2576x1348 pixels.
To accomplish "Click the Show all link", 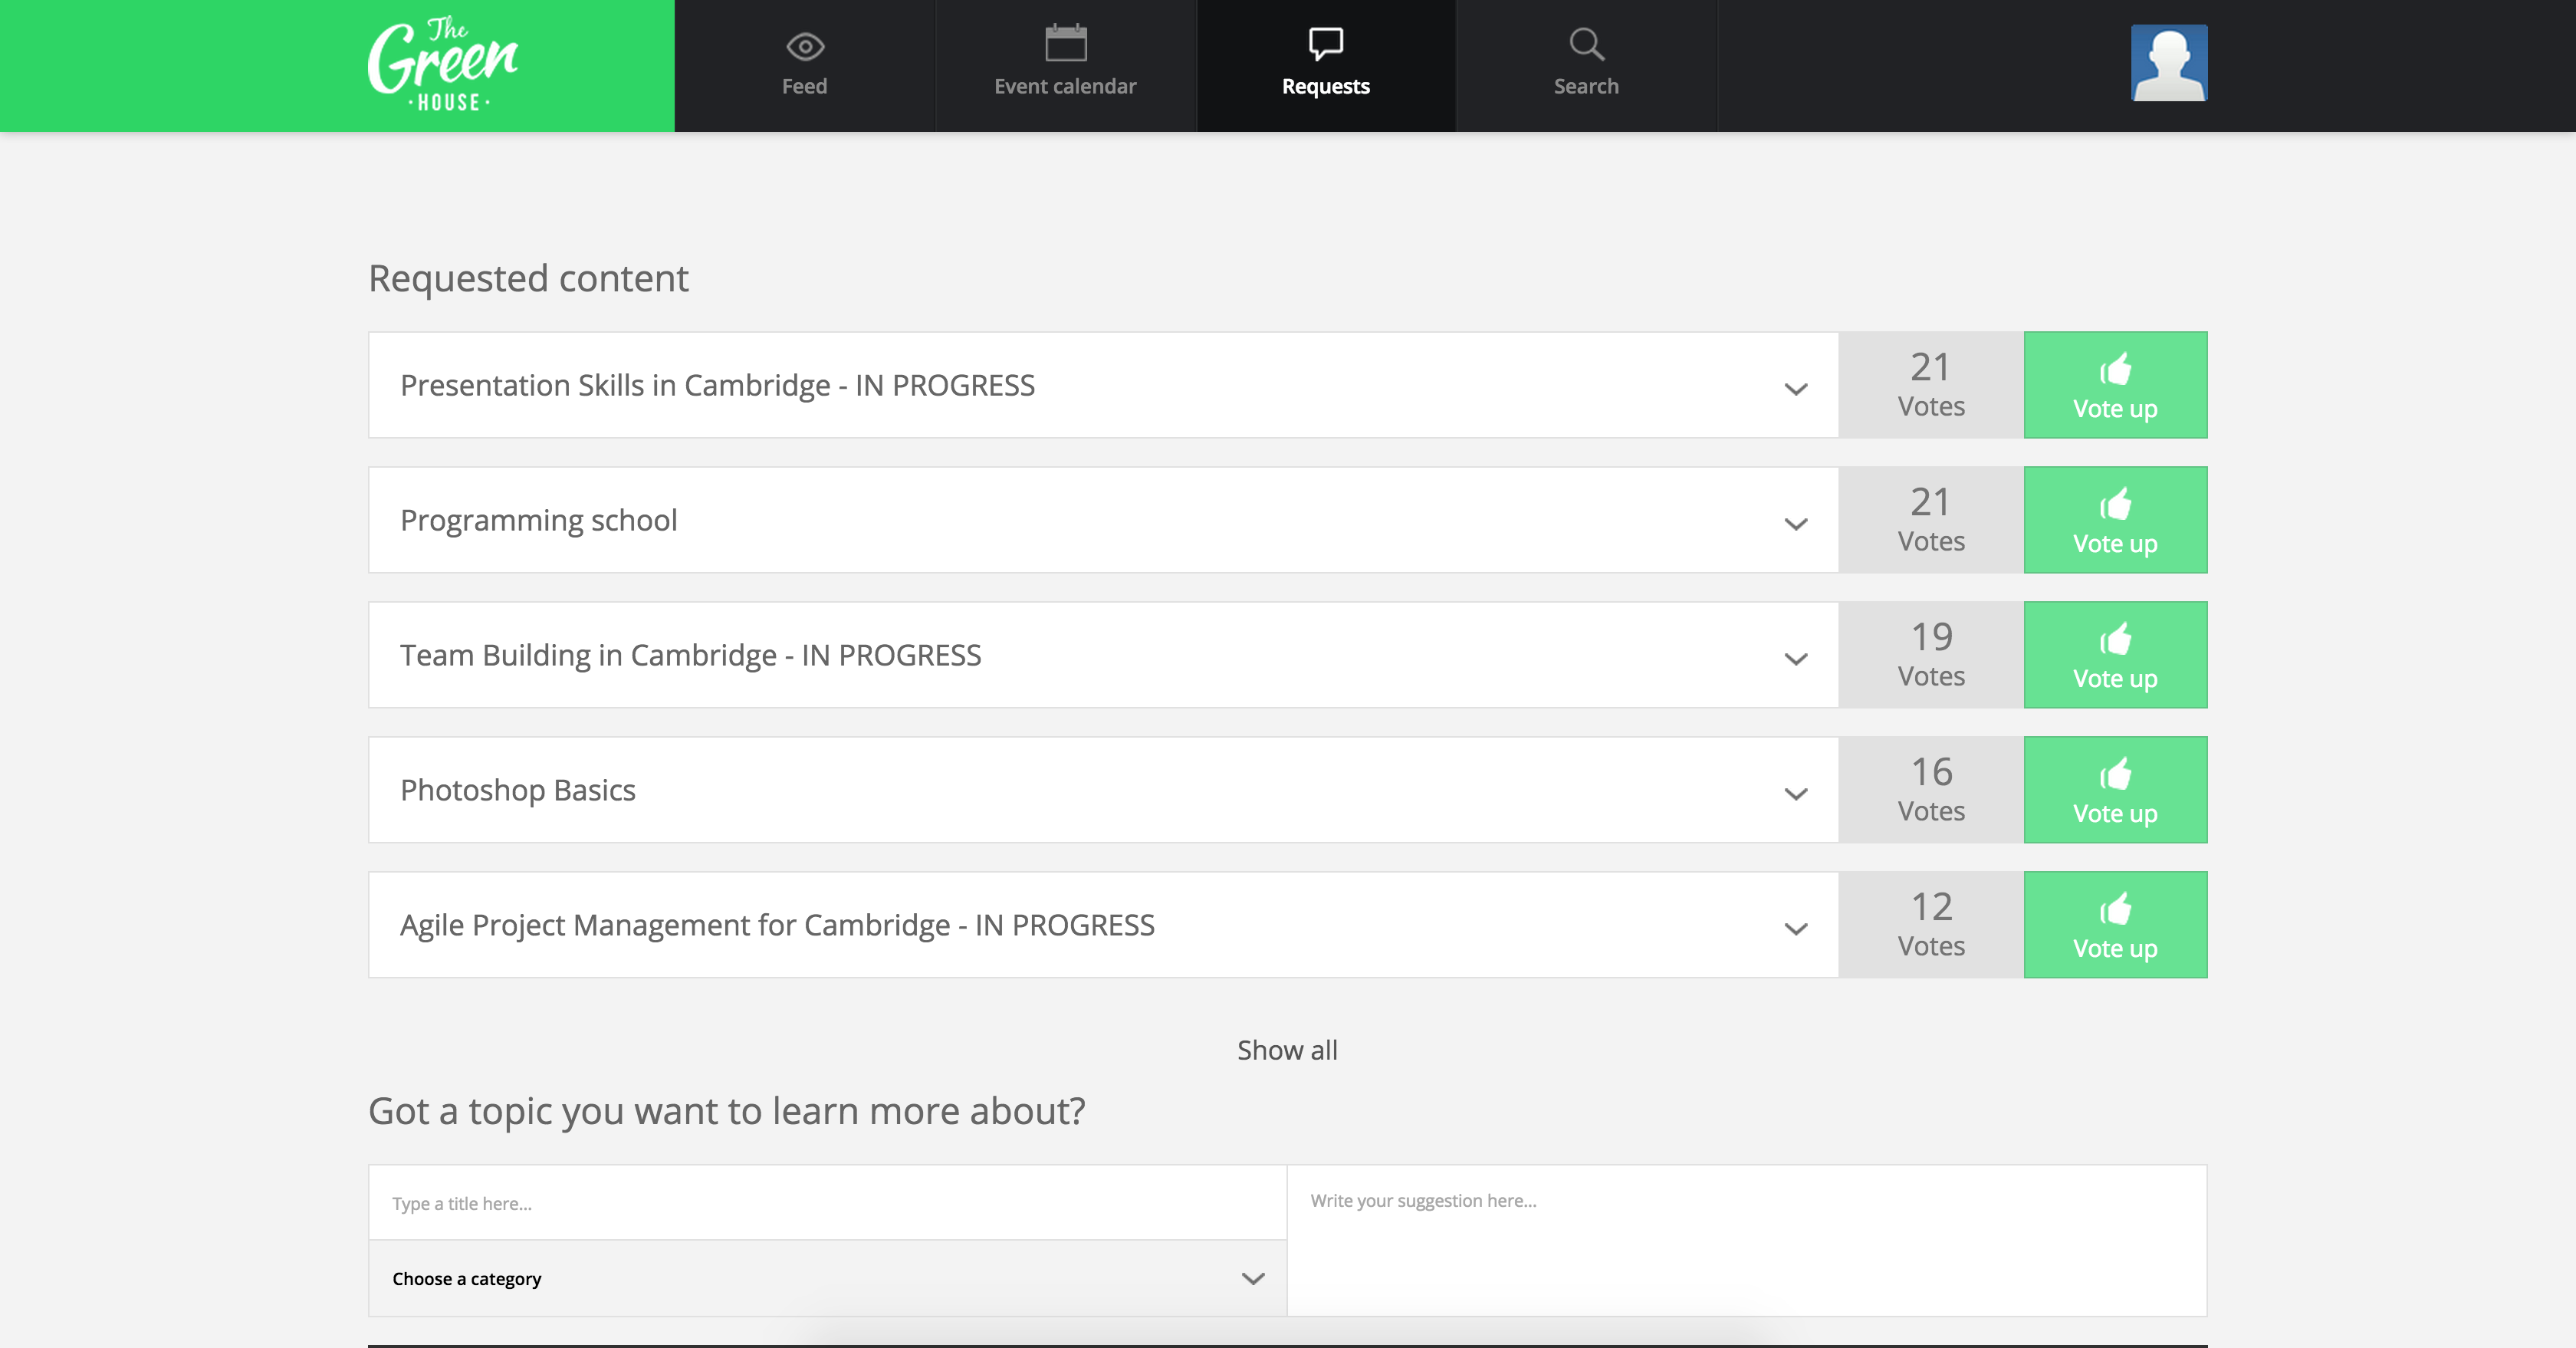I will pos(1287,1050).
